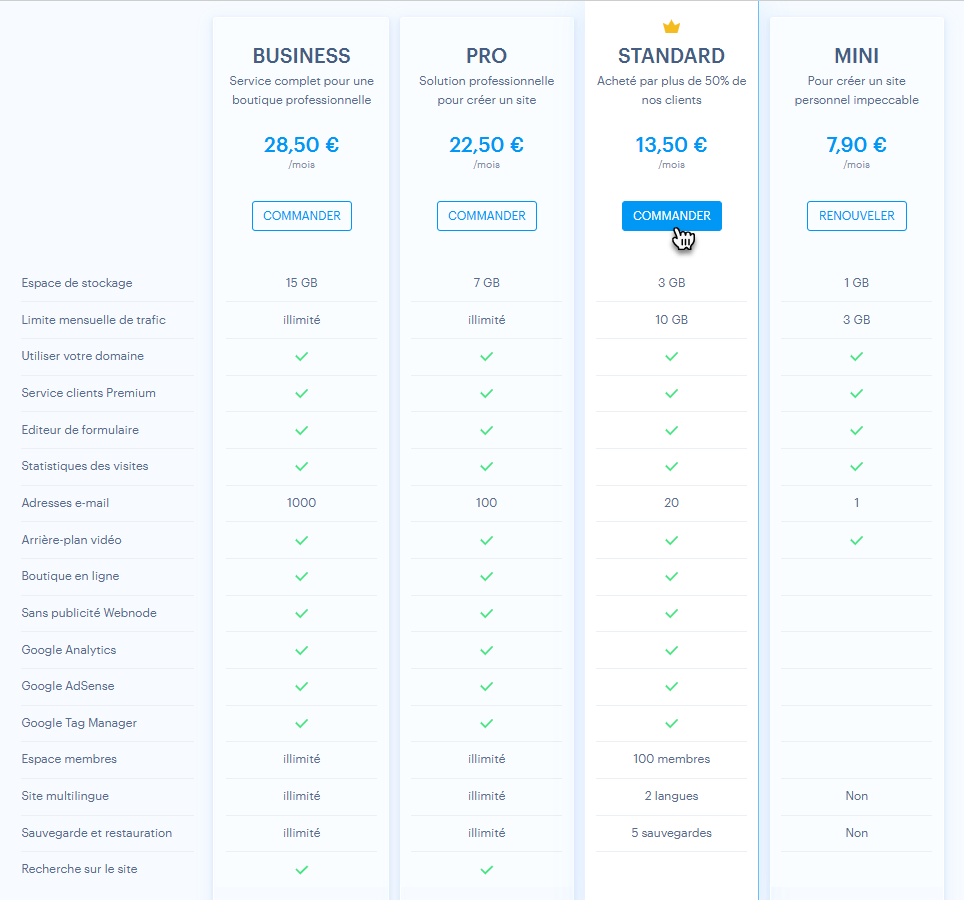Click the Adresses e-mail feature label
This screenshot has height=900, width=964.
point(65,503)
